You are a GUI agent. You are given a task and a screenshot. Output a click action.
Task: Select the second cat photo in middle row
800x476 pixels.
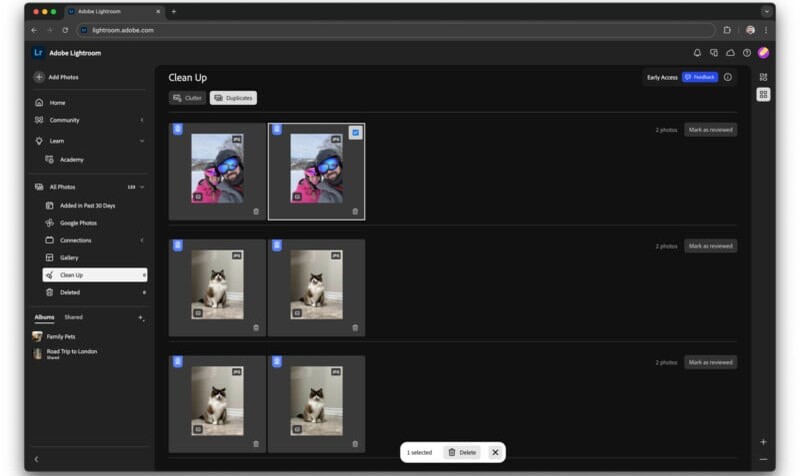(x=316, y=285)
